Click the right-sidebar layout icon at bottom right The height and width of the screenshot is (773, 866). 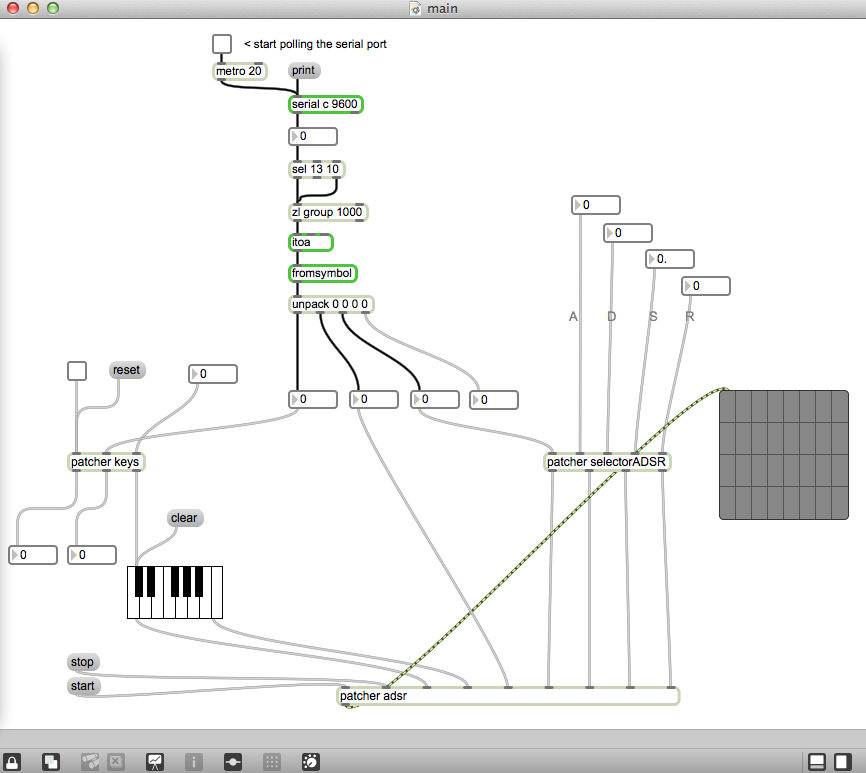pos(842,762)
